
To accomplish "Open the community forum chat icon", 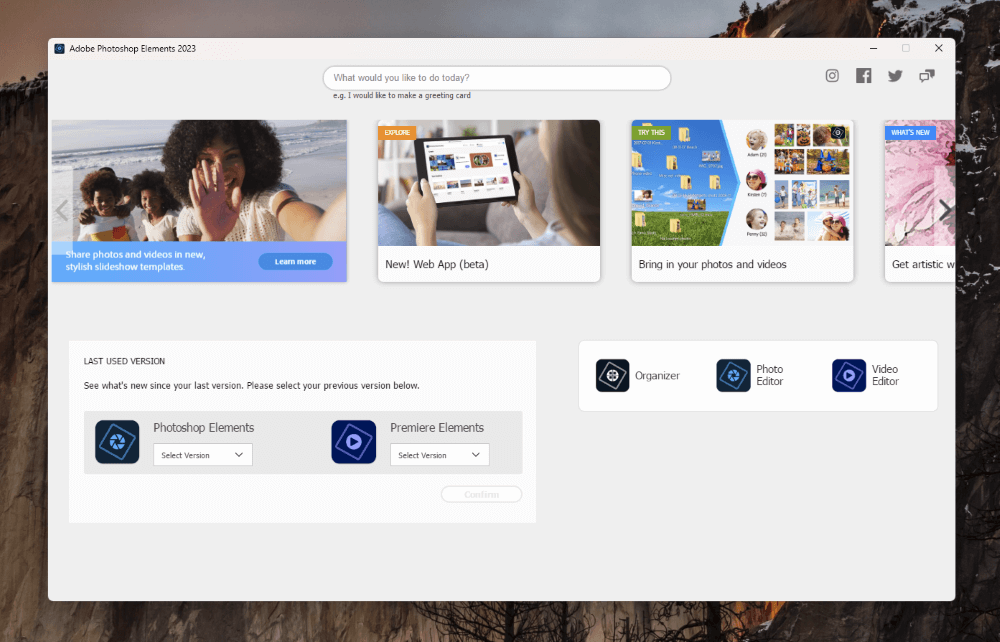I will 927,76.
